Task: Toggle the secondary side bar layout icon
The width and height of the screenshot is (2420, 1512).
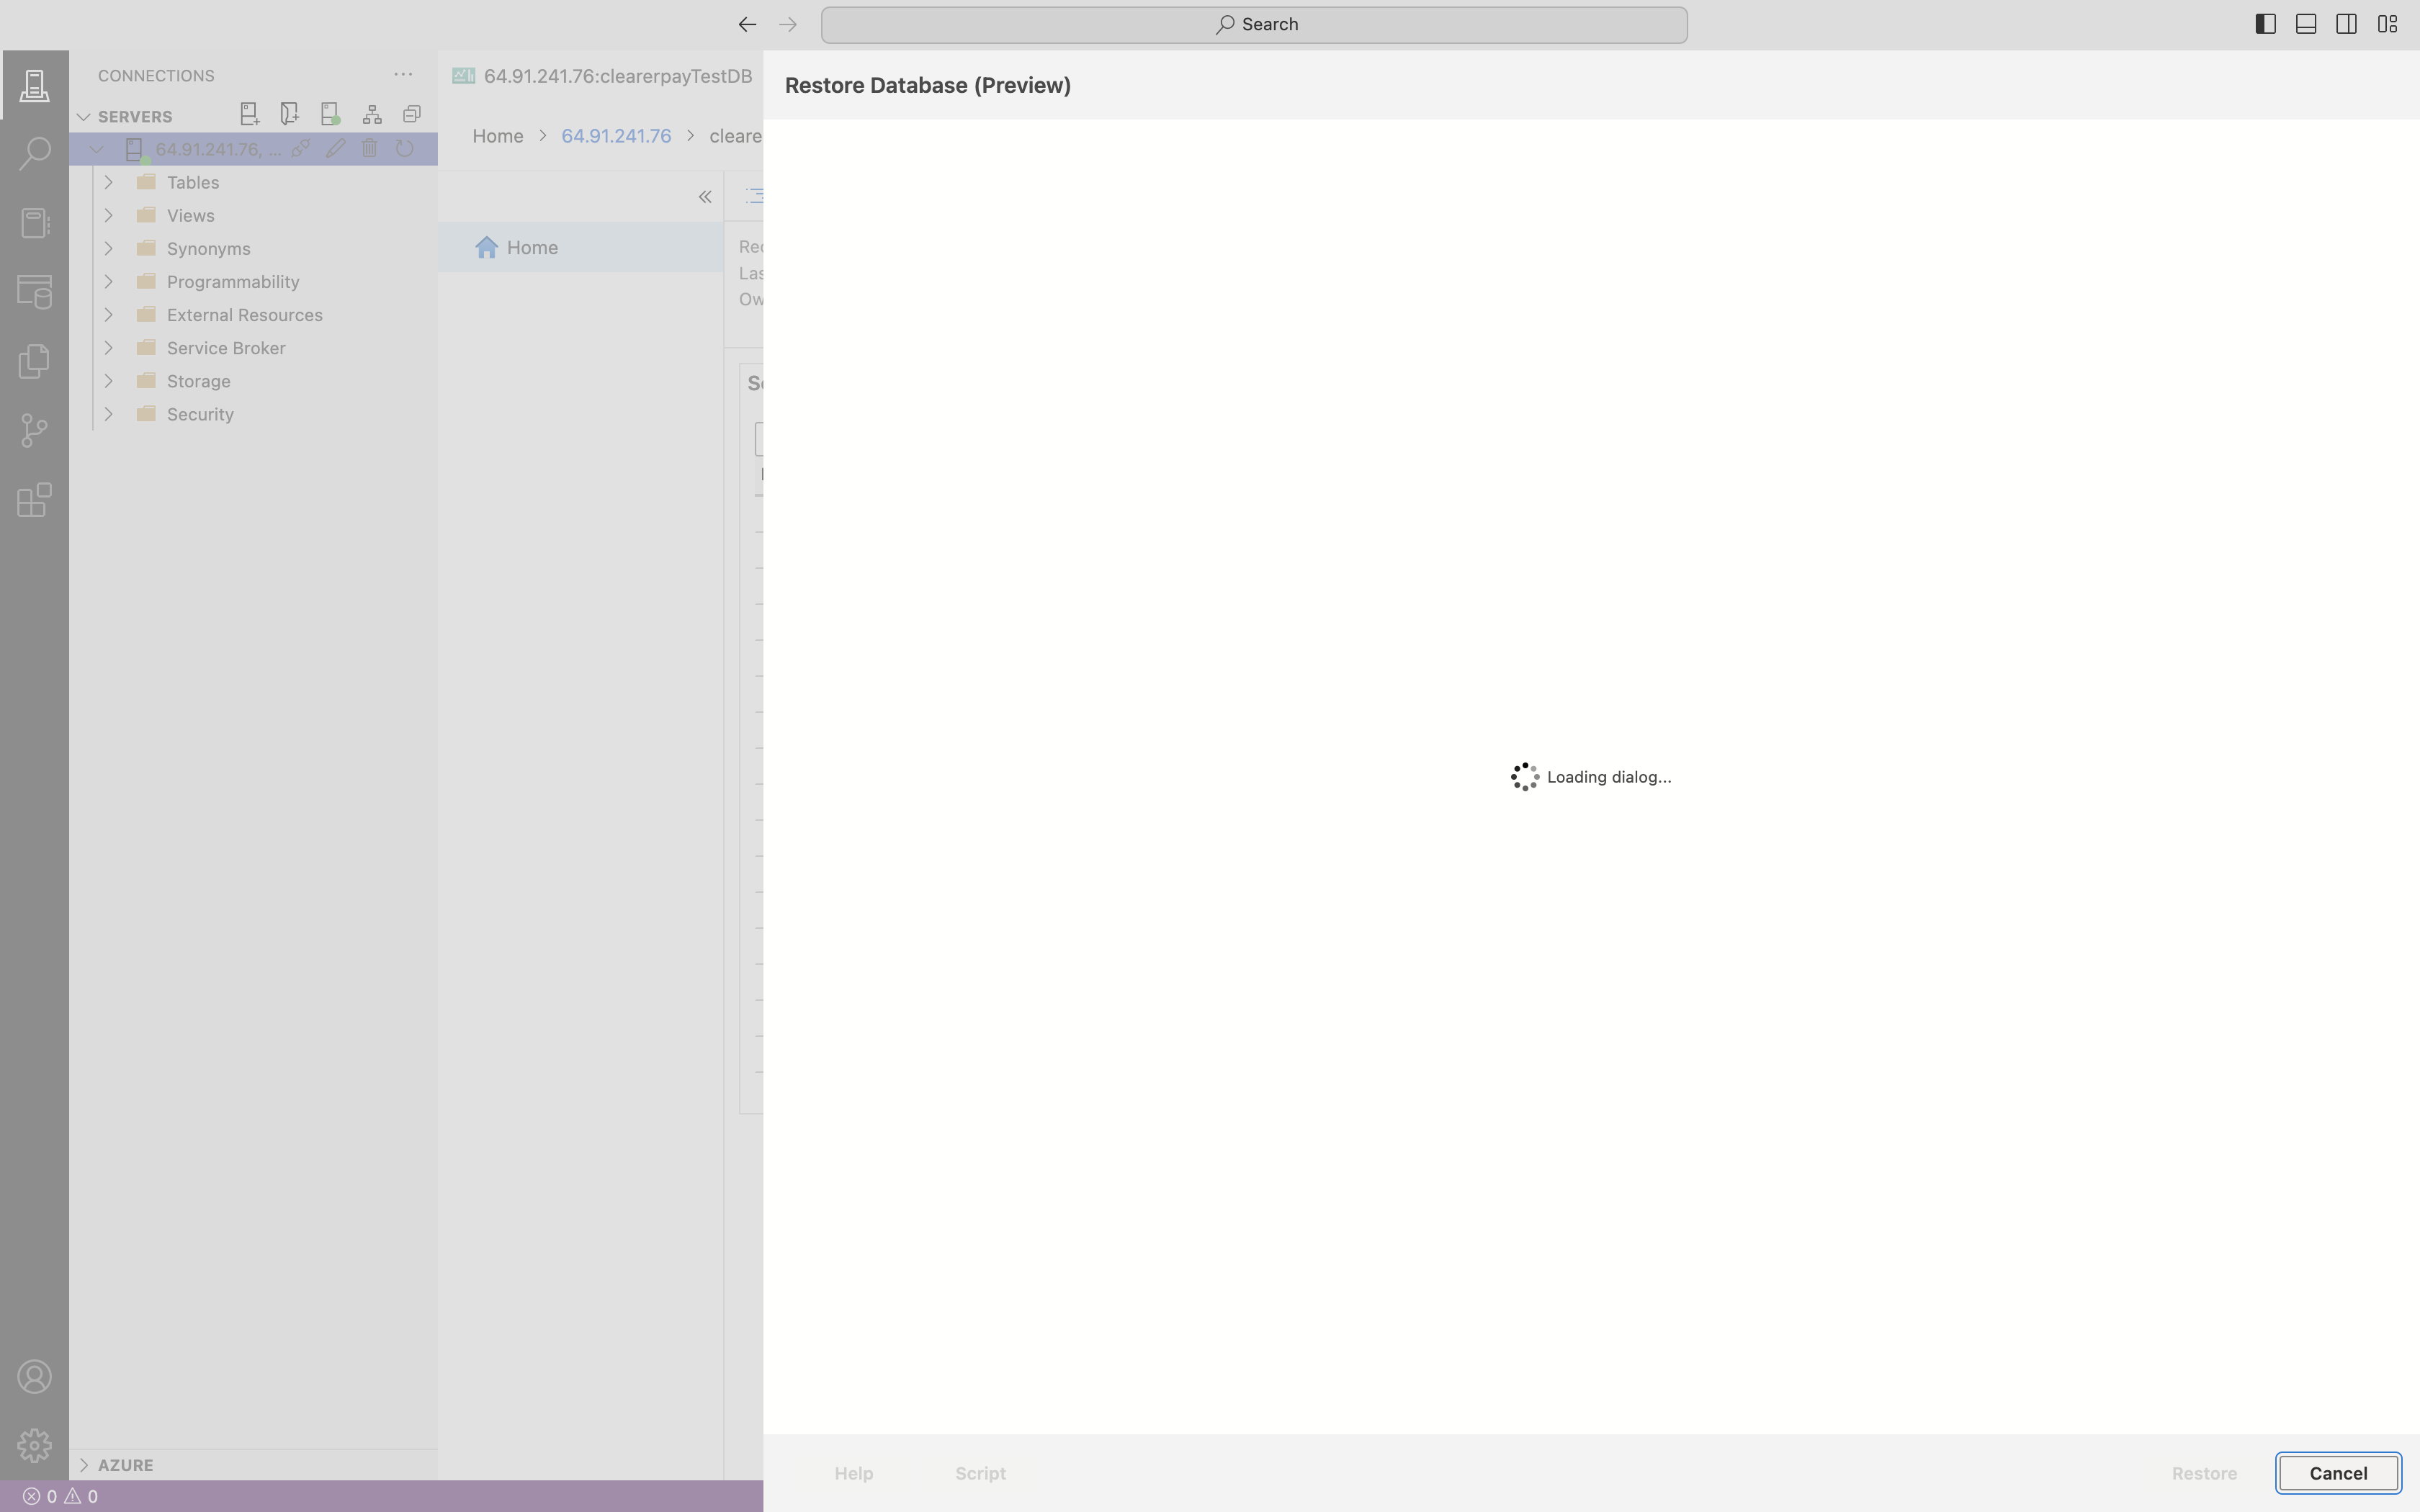Action: pos(2346,24)
